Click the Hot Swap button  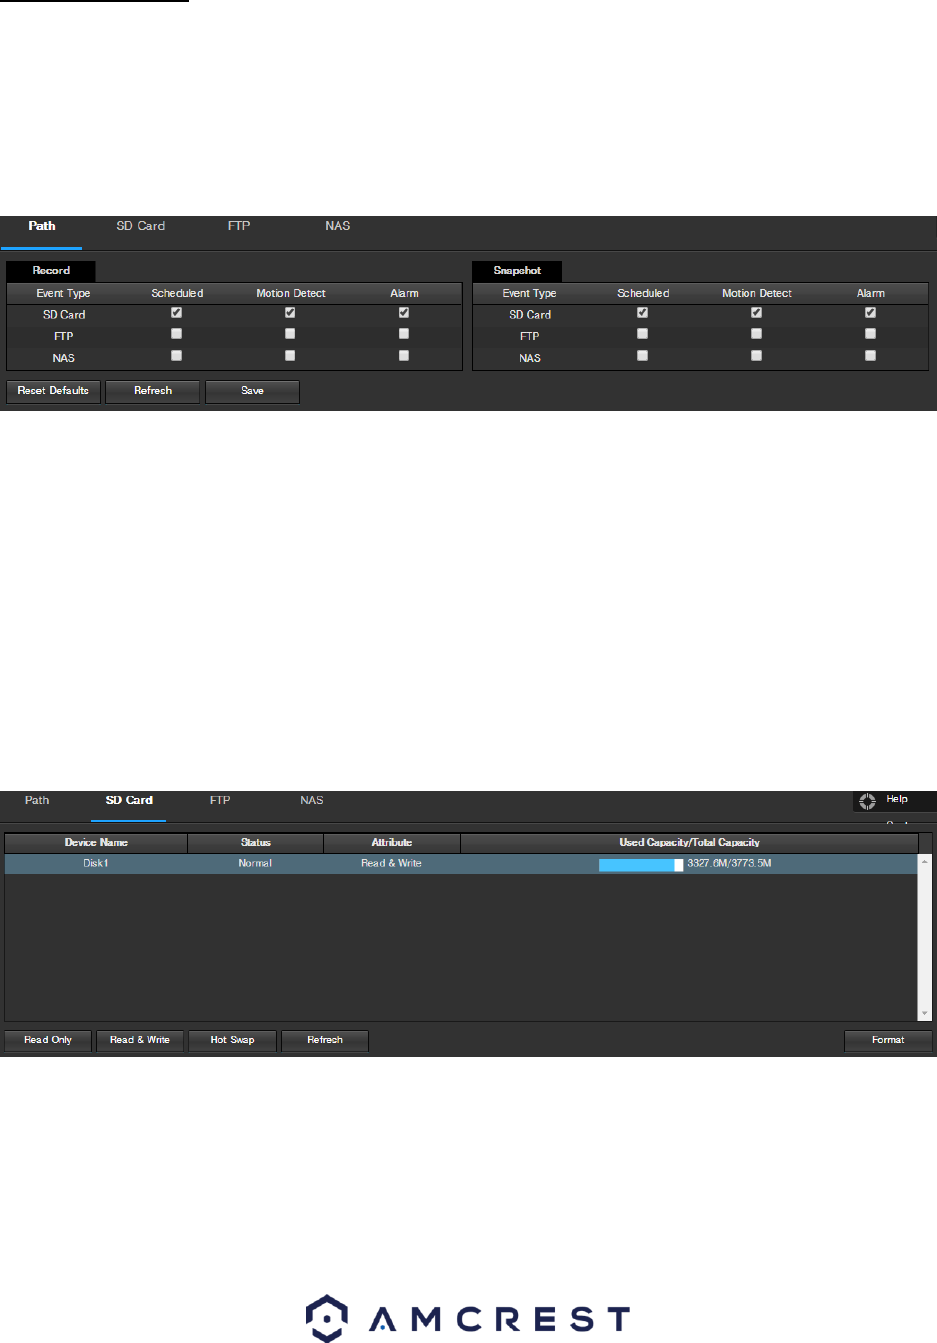tap(232, 1040)
